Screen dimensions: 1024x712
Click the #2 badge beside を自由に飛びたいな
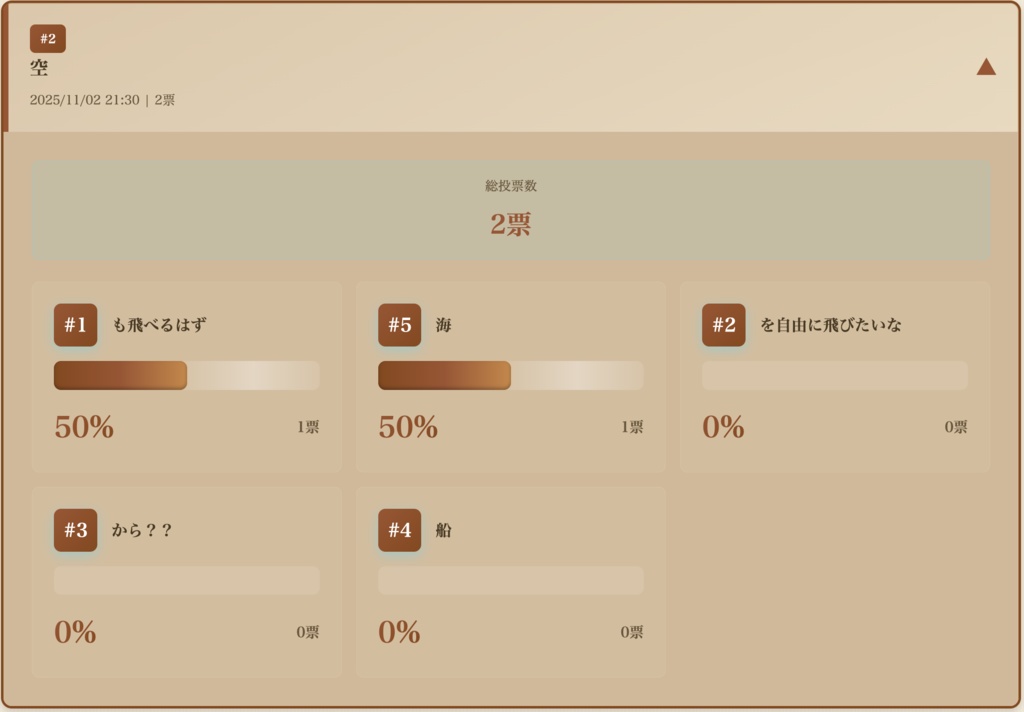click(724, 325)
